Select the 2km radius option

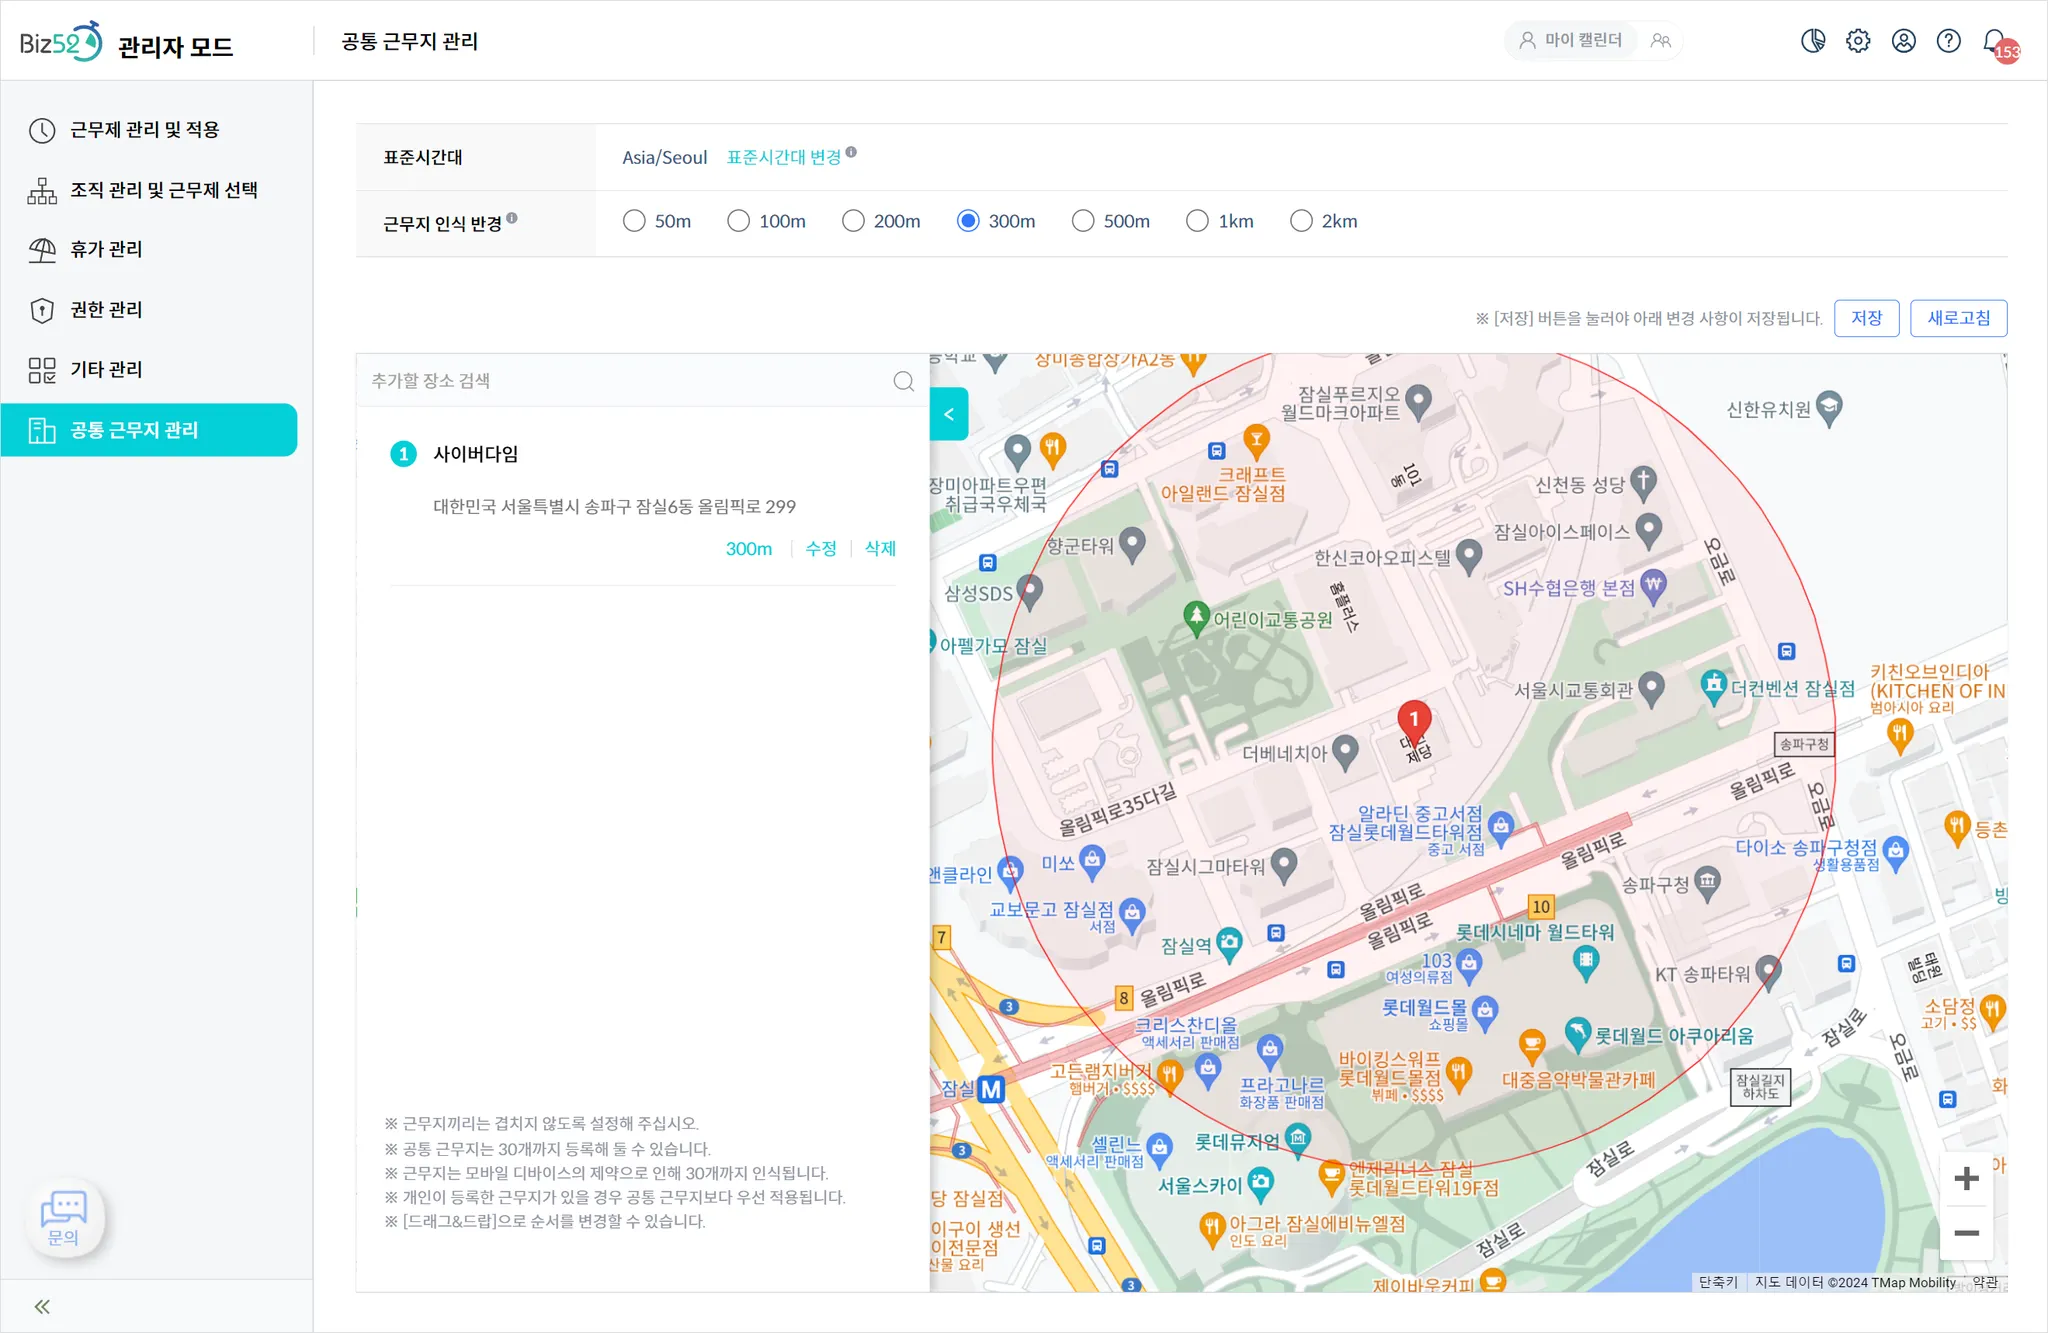click(1301, 221)
